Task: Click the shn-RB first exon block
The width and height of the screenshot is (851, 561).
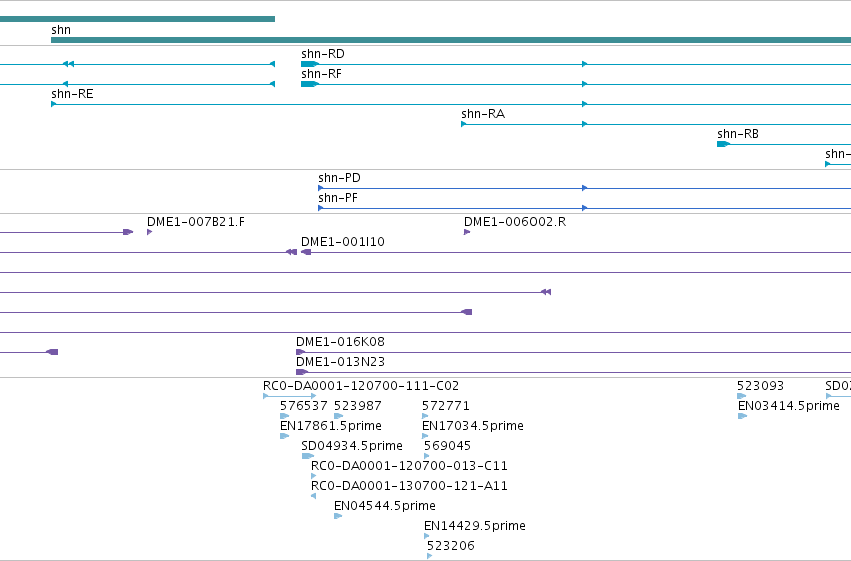Action: [723, 144]
